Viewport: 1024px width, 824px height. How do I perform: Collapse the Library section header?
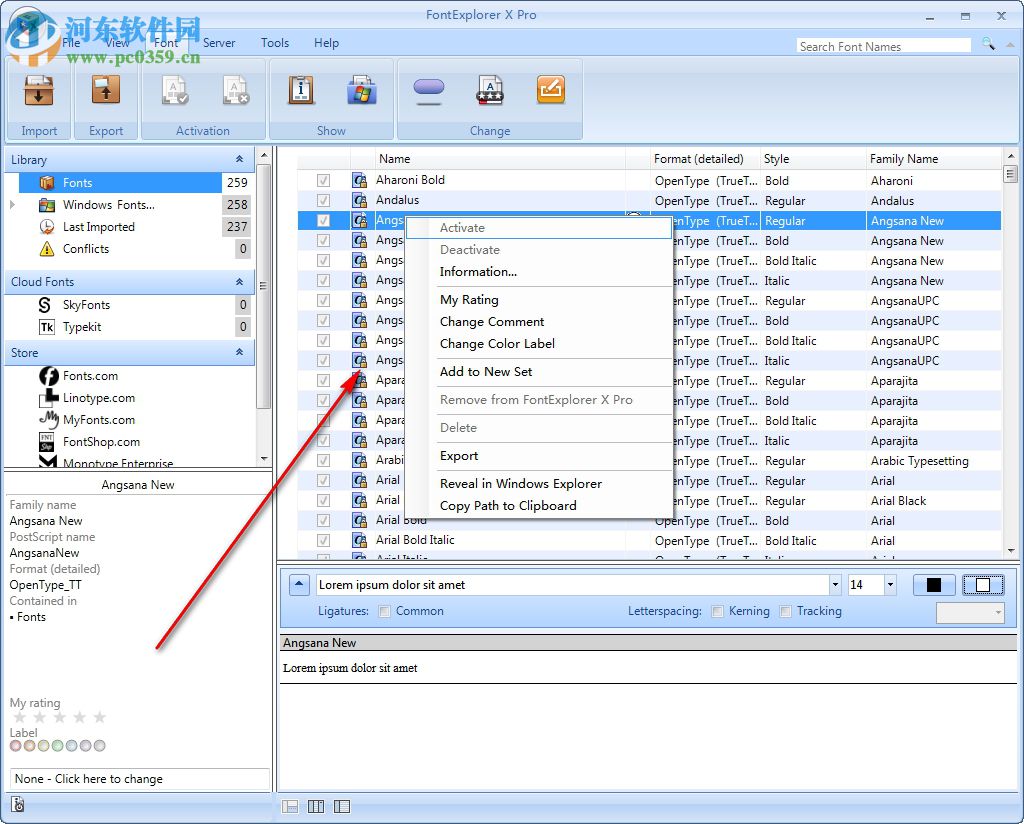pos(240,159)
